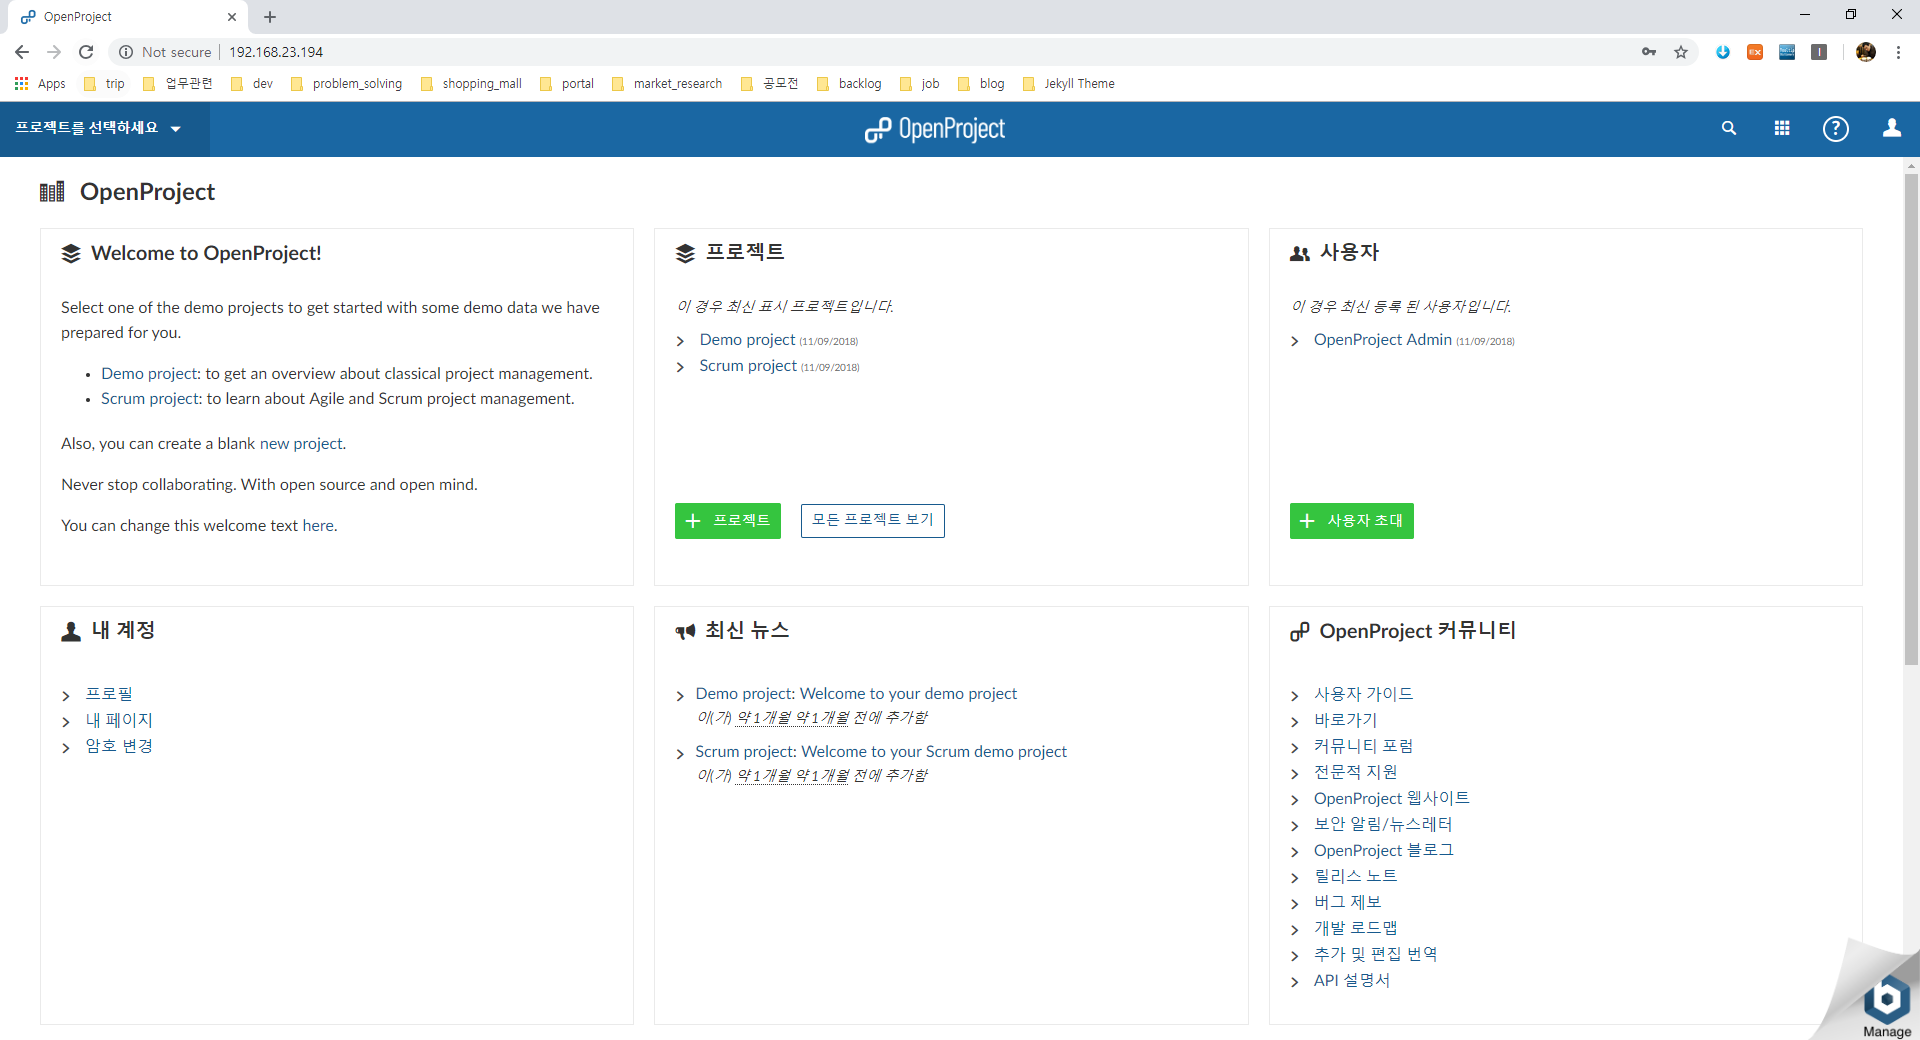Open Chrome three-dot menu
This screenshot has height=1040, width=1920.
1898,52
